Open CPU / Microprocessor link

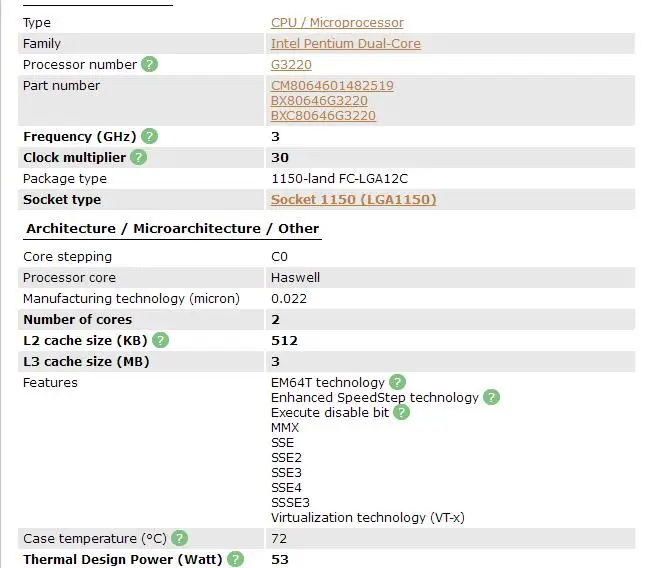(337, 23)
